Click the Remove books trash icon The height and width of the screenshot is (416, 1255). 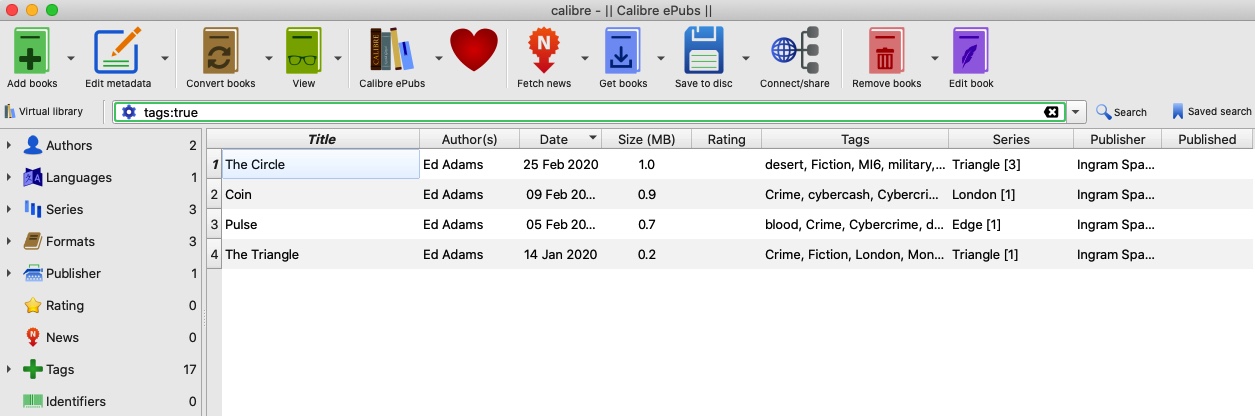pyautogui.click(x=886, y=50)
